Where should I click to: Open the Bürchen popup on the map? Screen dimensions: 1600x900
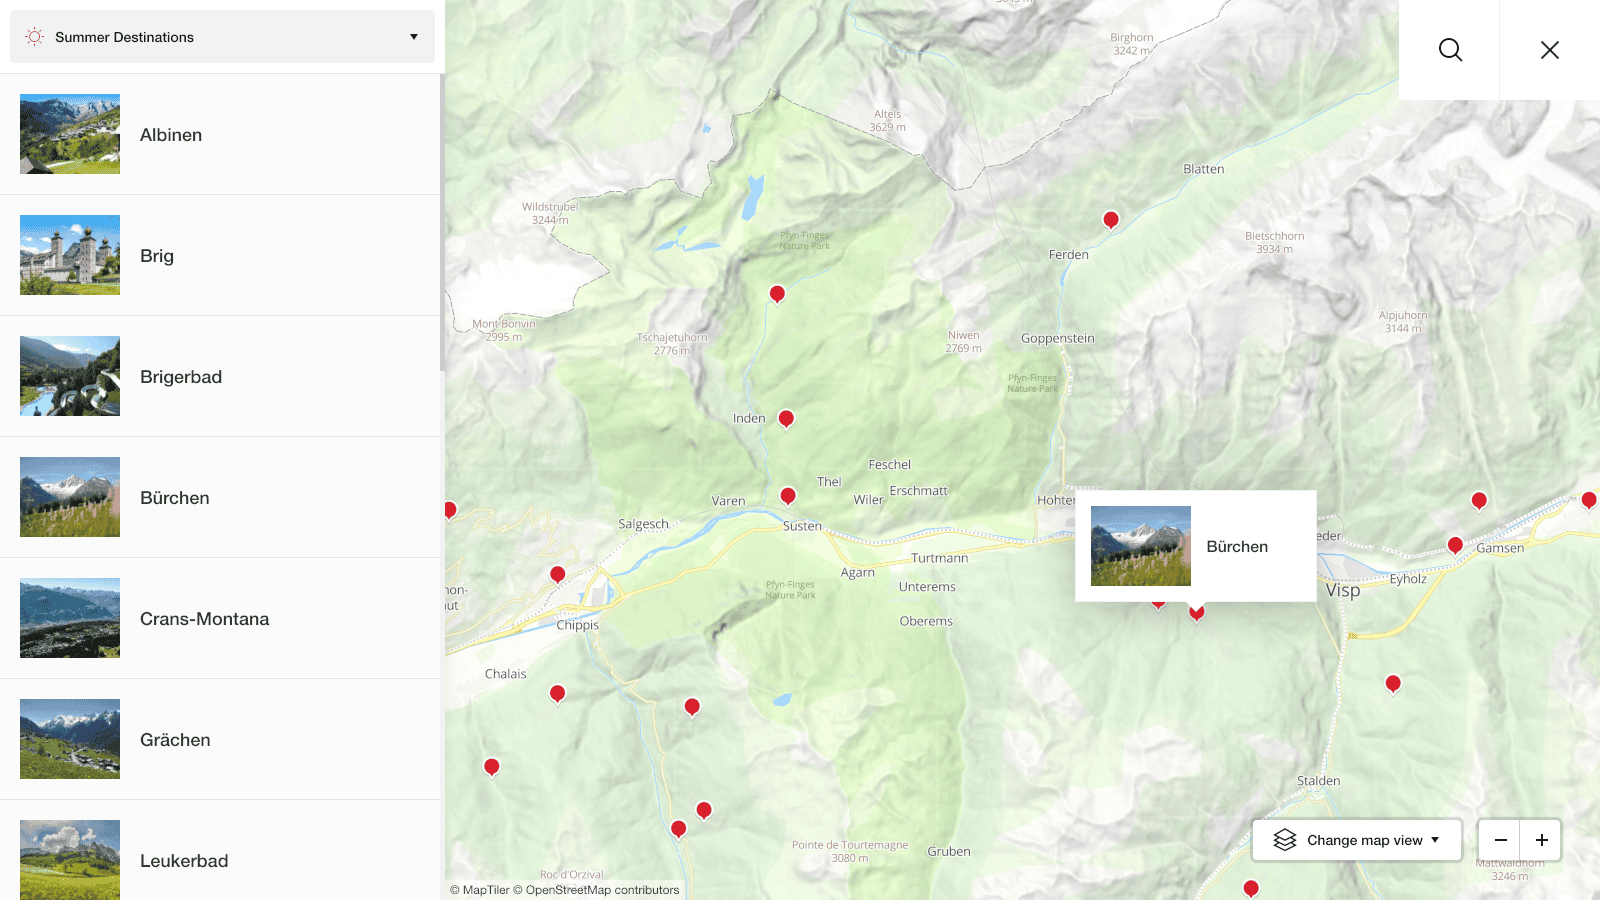coord(1196,546)
